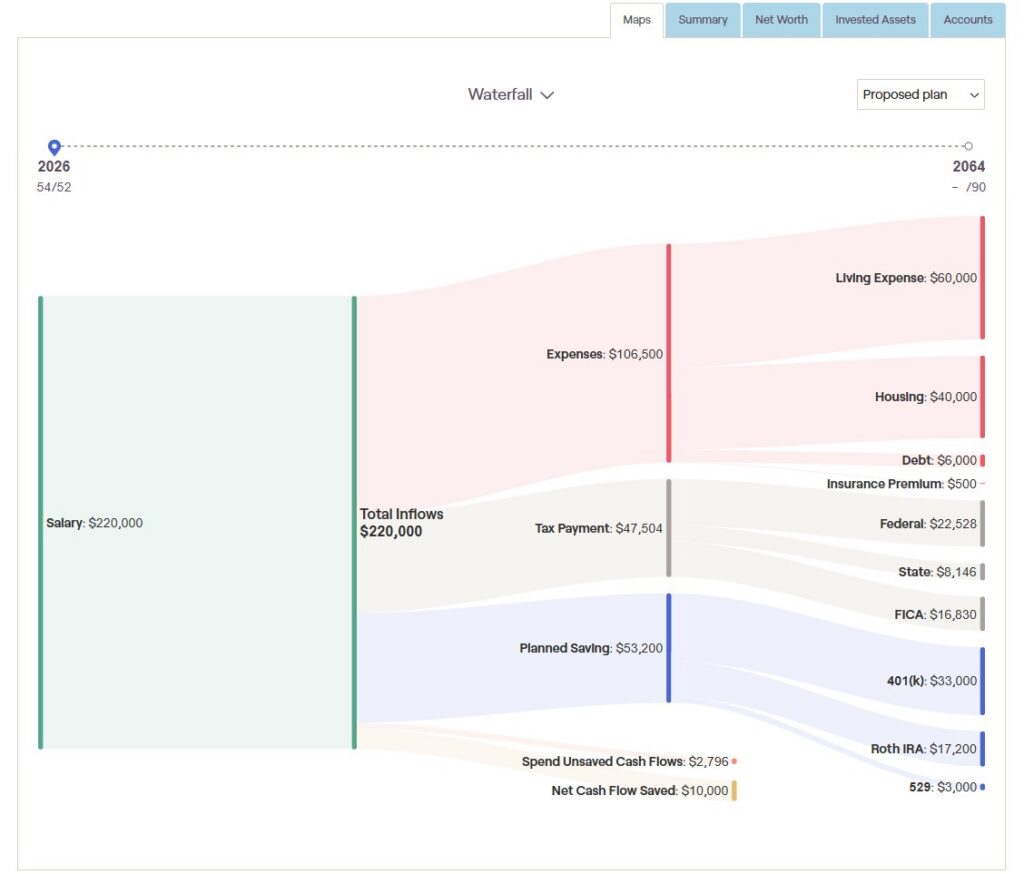Click the blue Planned Saving node bar

(669, 648)
